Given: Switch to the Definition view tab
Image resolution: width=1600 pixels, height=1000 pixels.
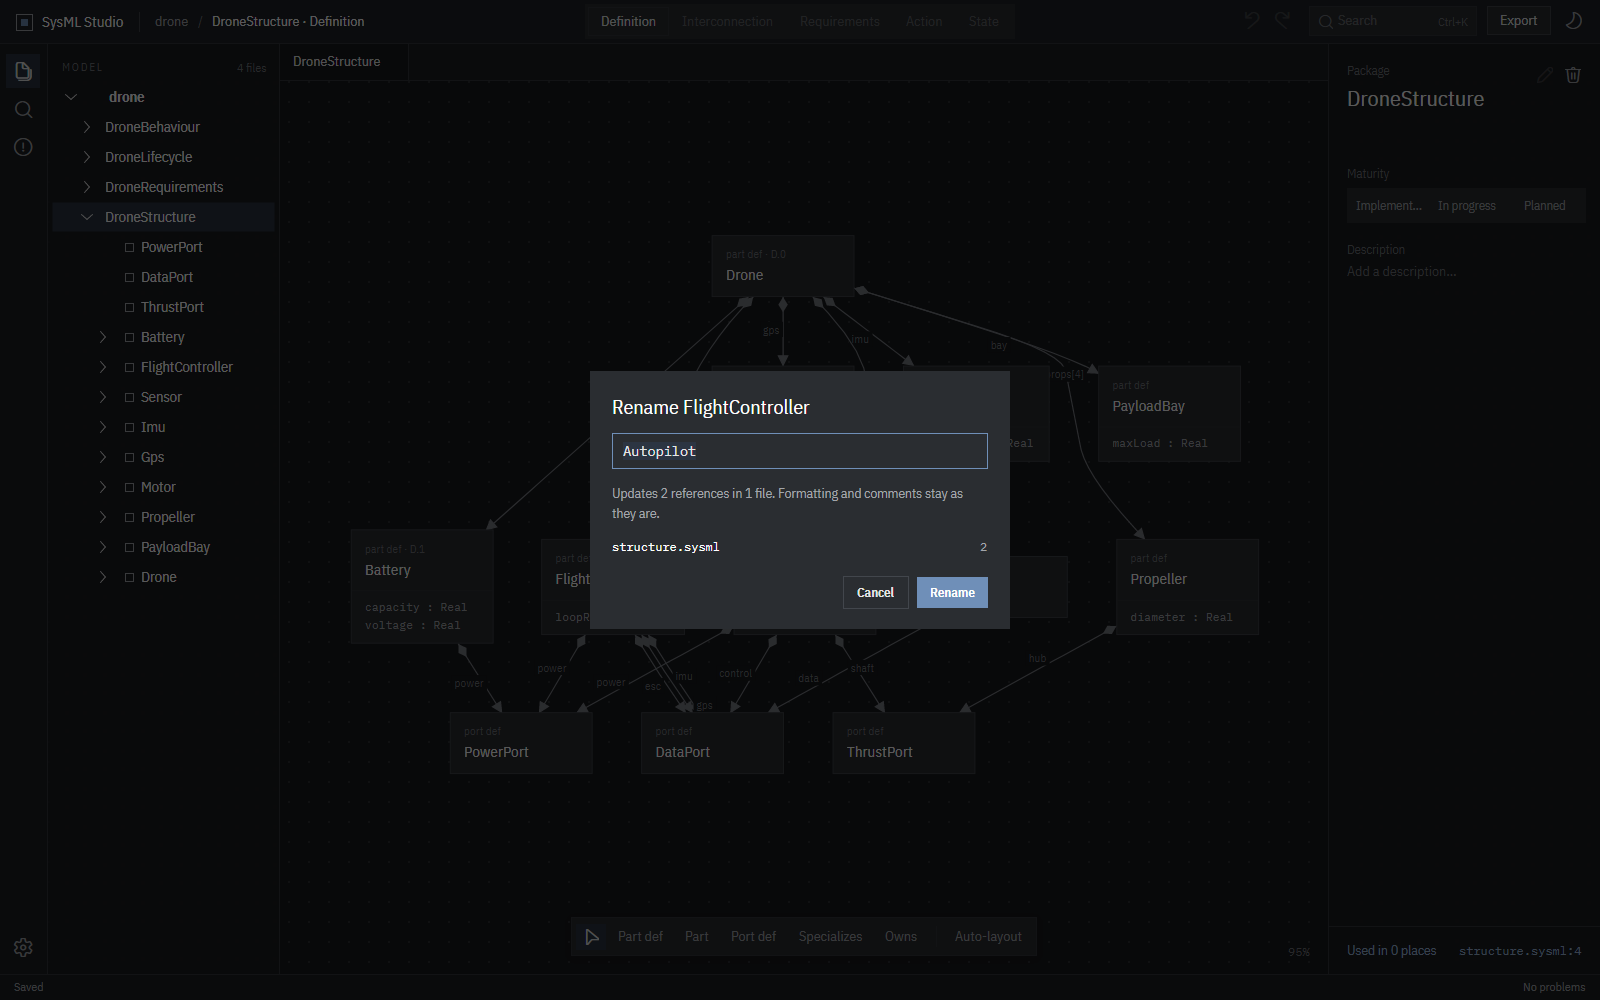Looking at the screenshot, I should [628, 21].
